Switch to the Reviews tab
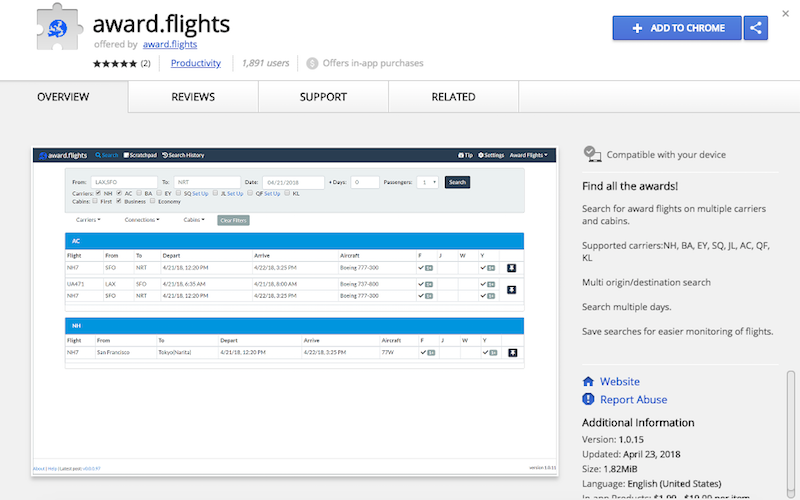Viewport: 800px width, 500px height. (x=193, y=97)
